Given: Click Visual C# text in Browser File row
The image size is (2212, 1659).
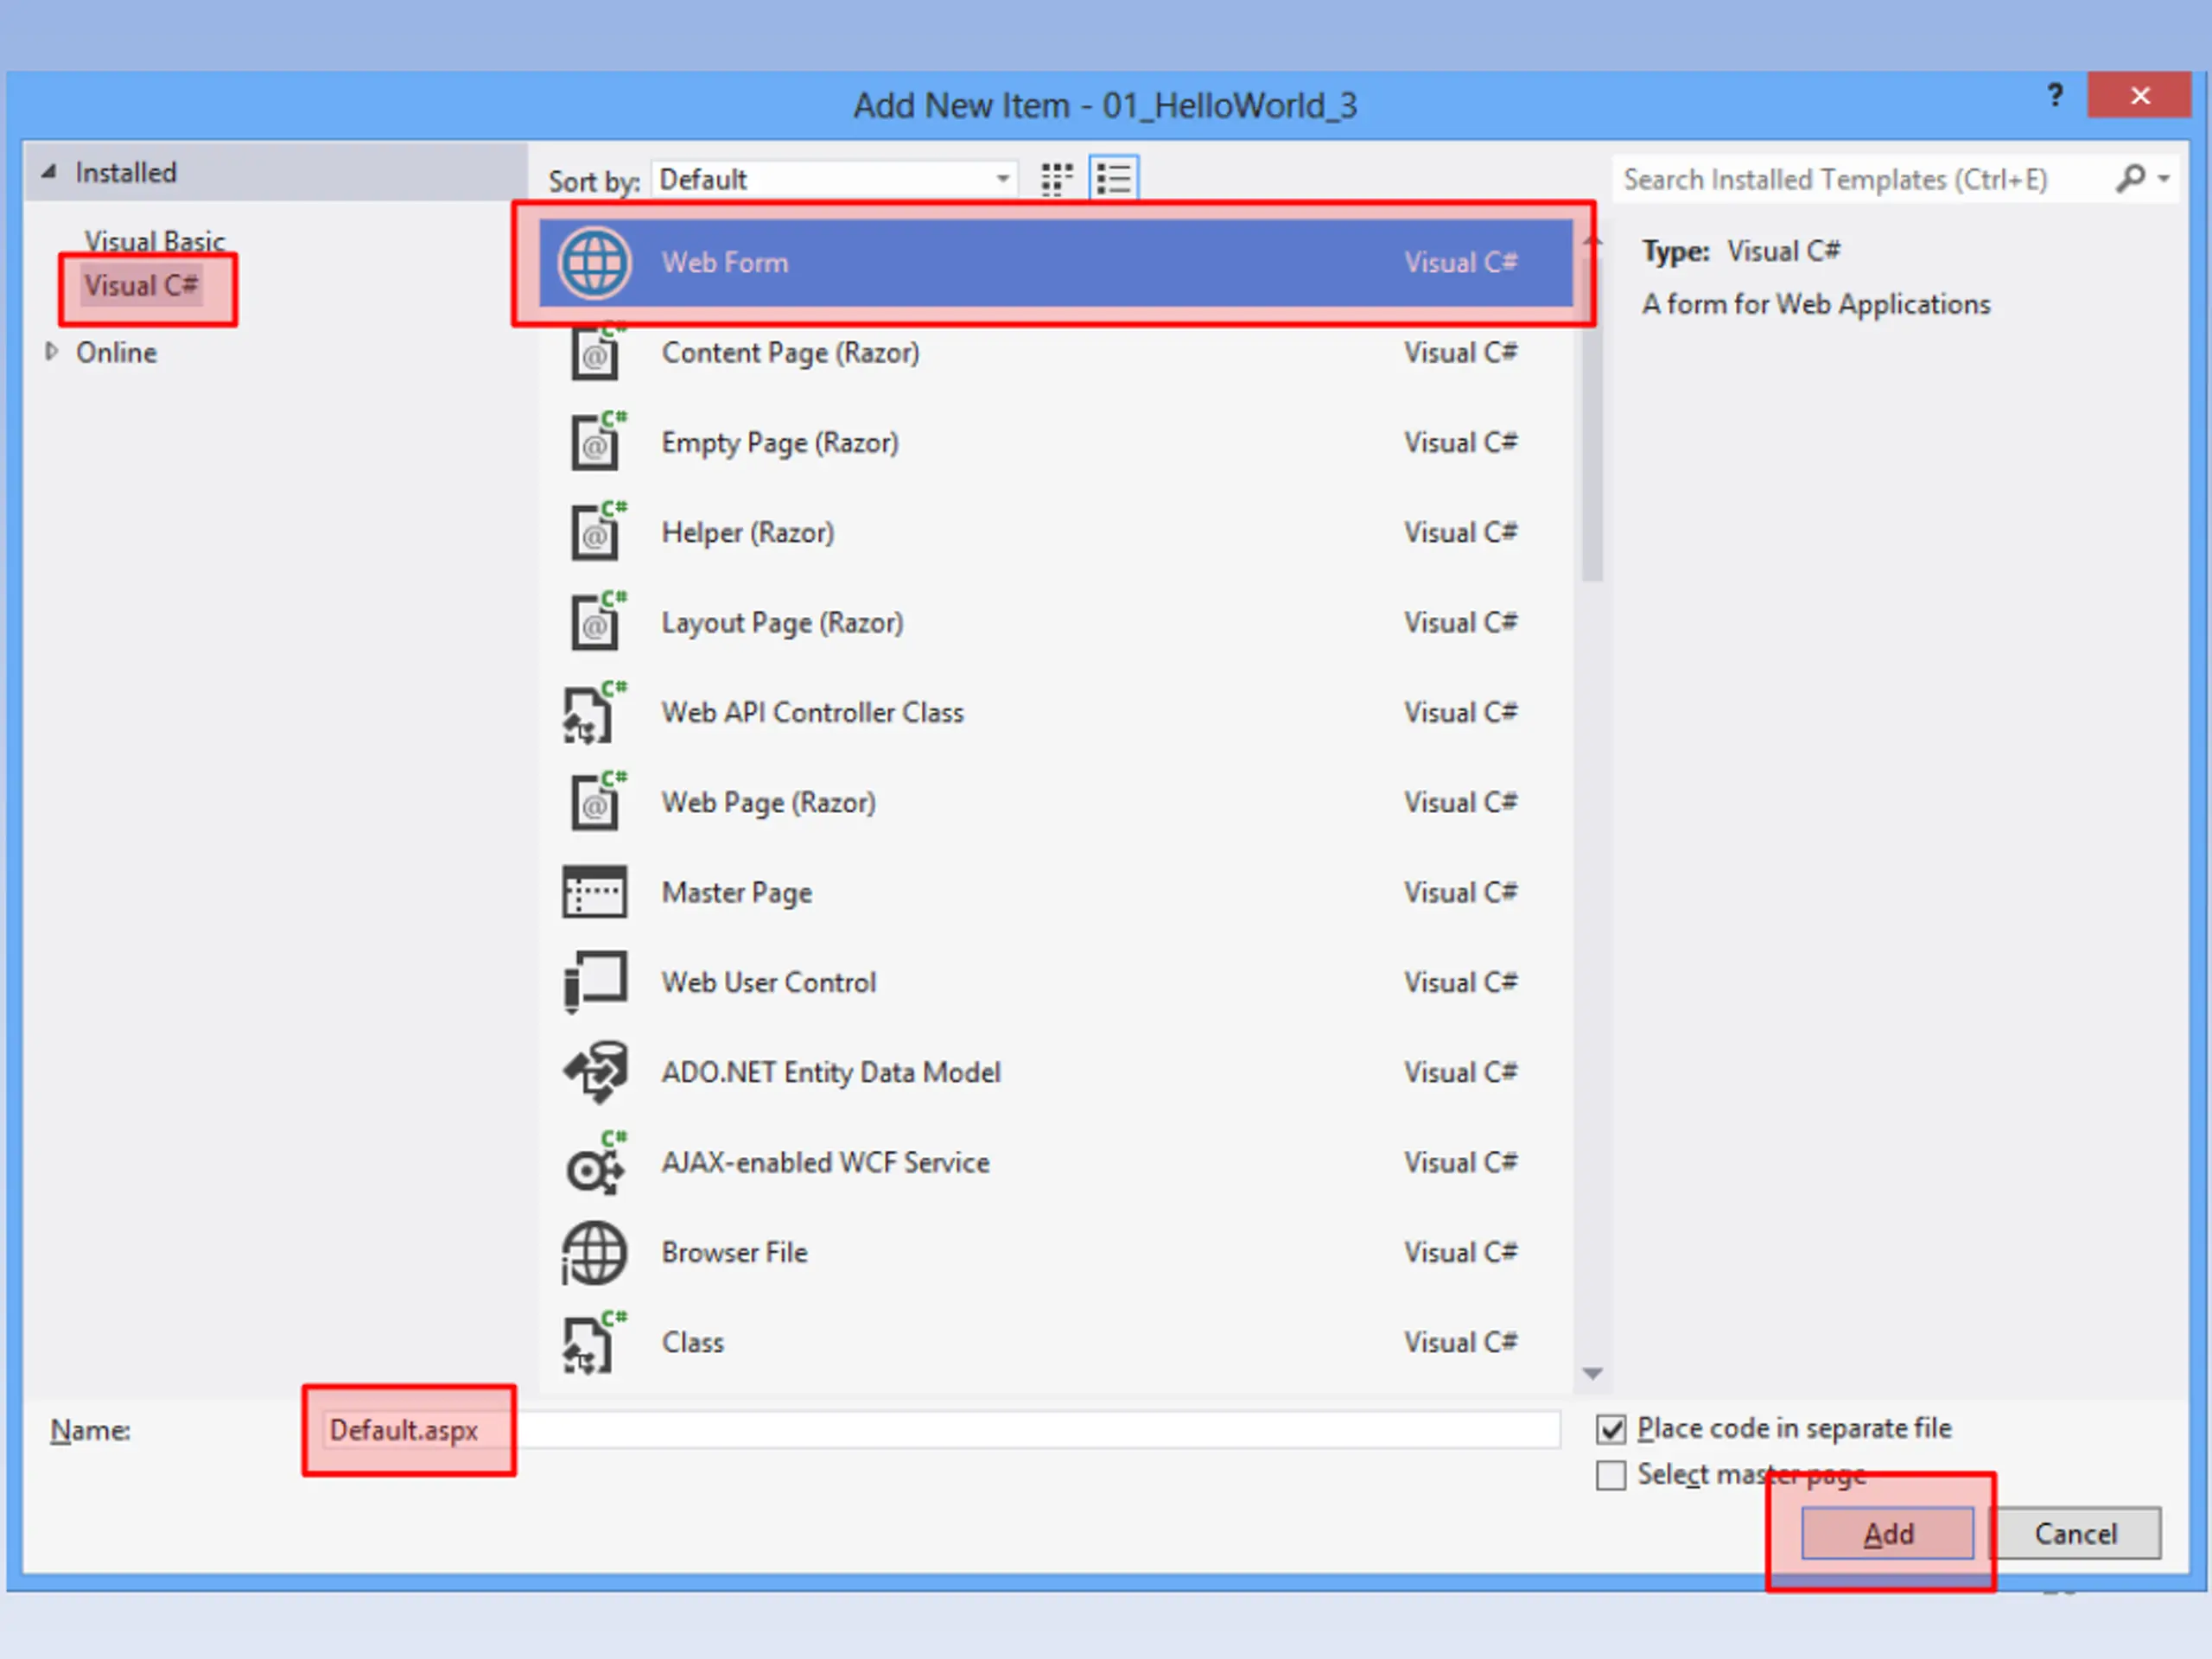Looking at the screenshot, I should coord(1461,1252).
